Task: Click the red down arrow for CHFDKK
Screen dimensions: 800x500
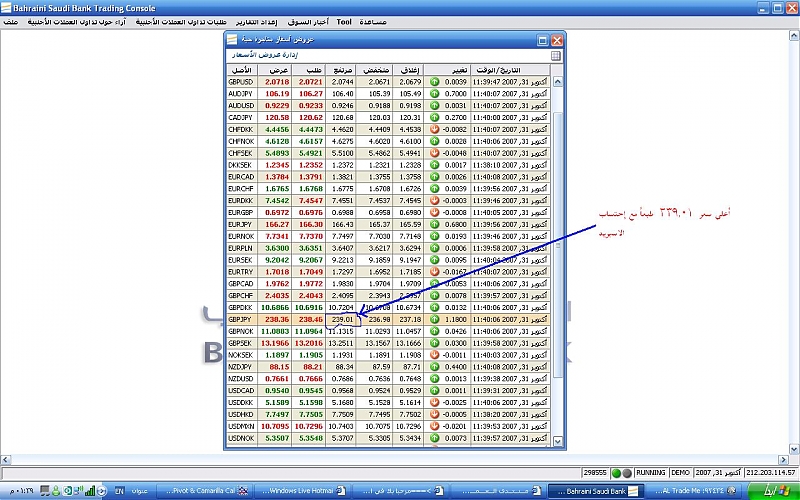Action: [x=435, y=129]
